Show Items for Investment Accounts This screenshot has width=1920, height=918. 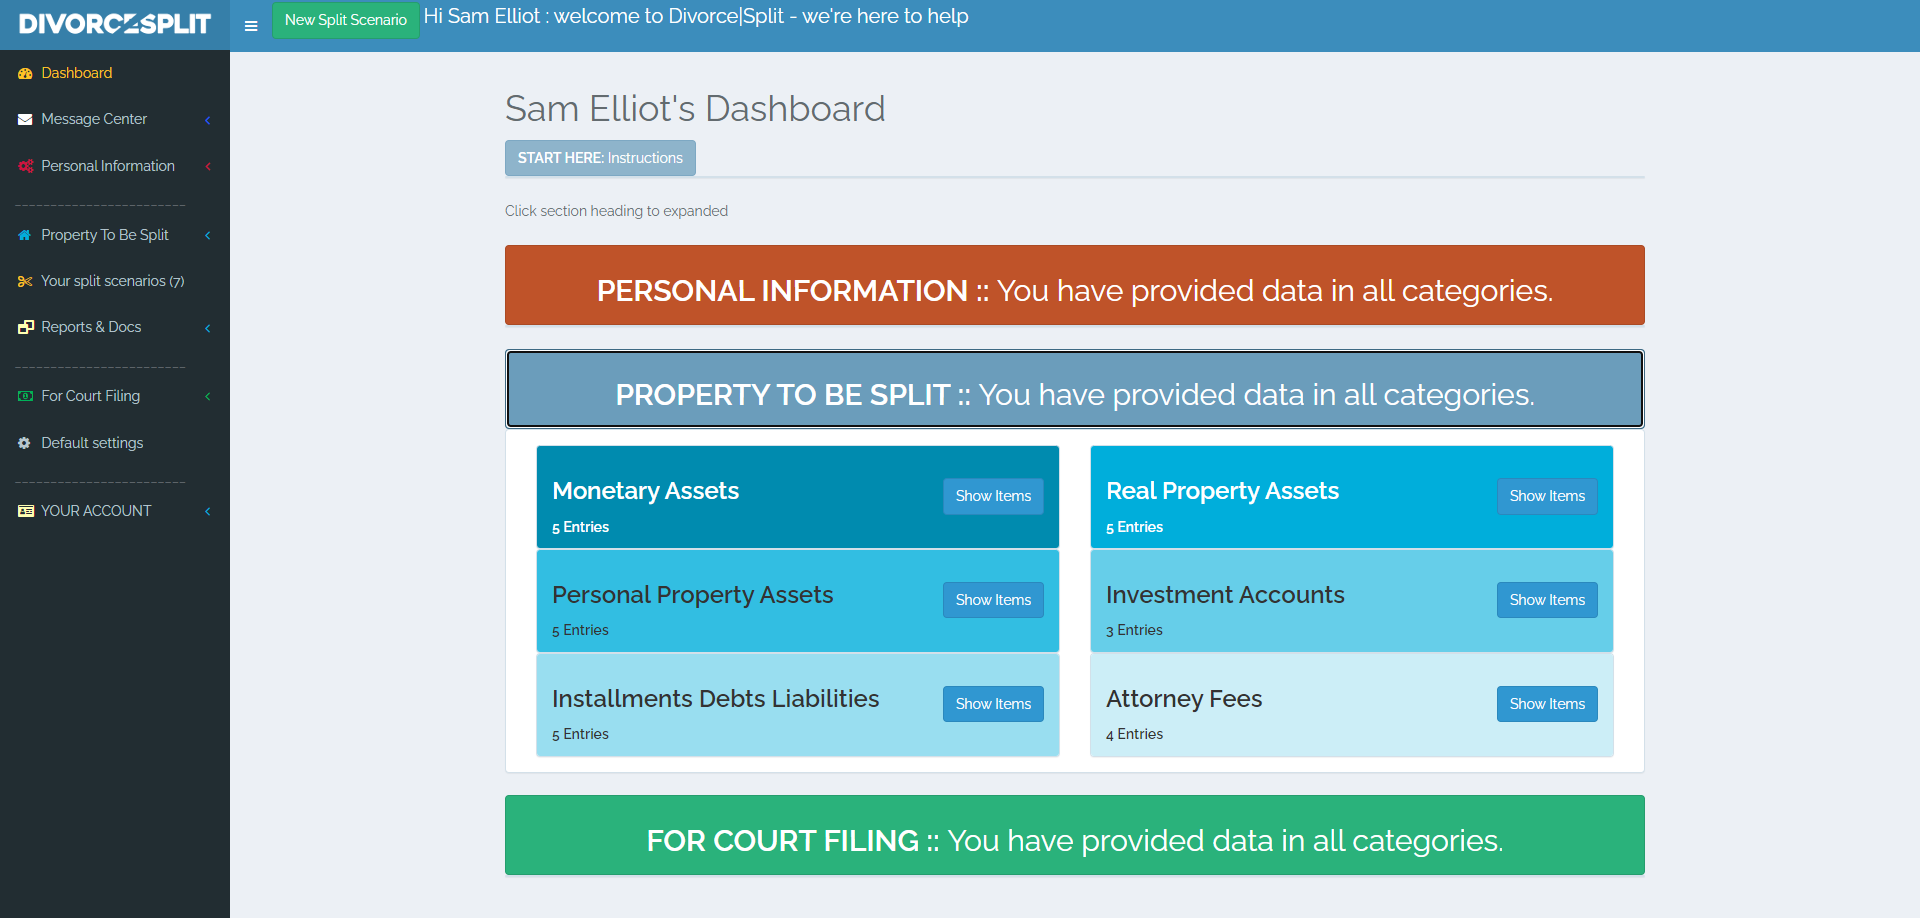[x=1546, y=600]
